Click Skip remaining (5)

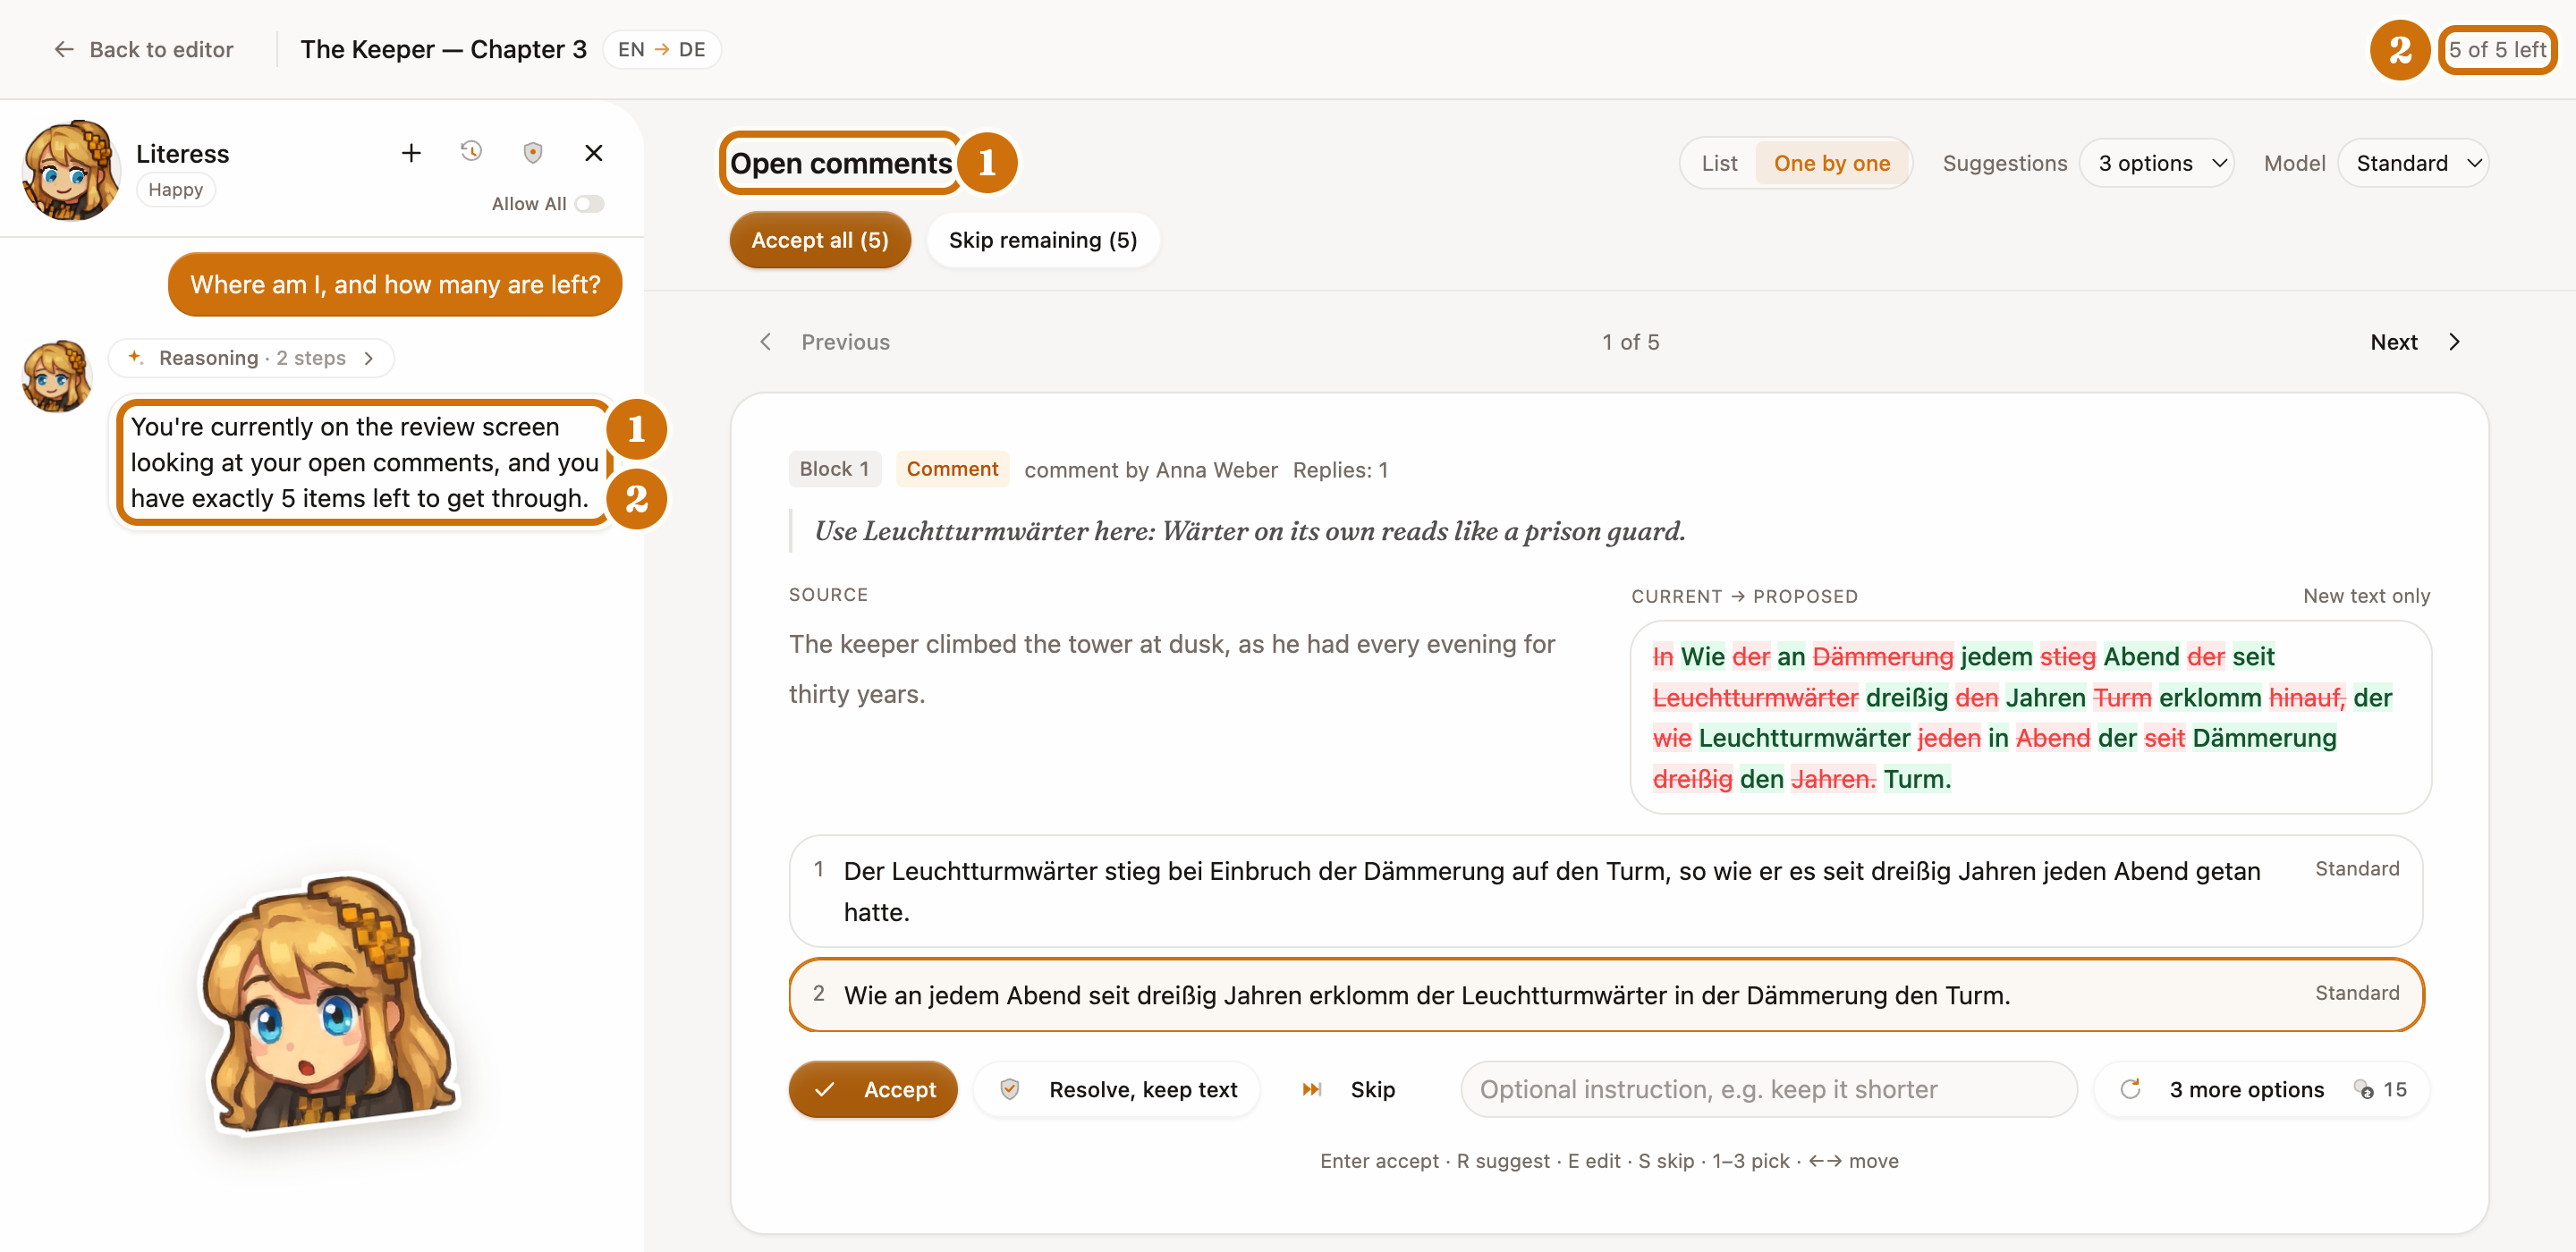click(1042, 240)
